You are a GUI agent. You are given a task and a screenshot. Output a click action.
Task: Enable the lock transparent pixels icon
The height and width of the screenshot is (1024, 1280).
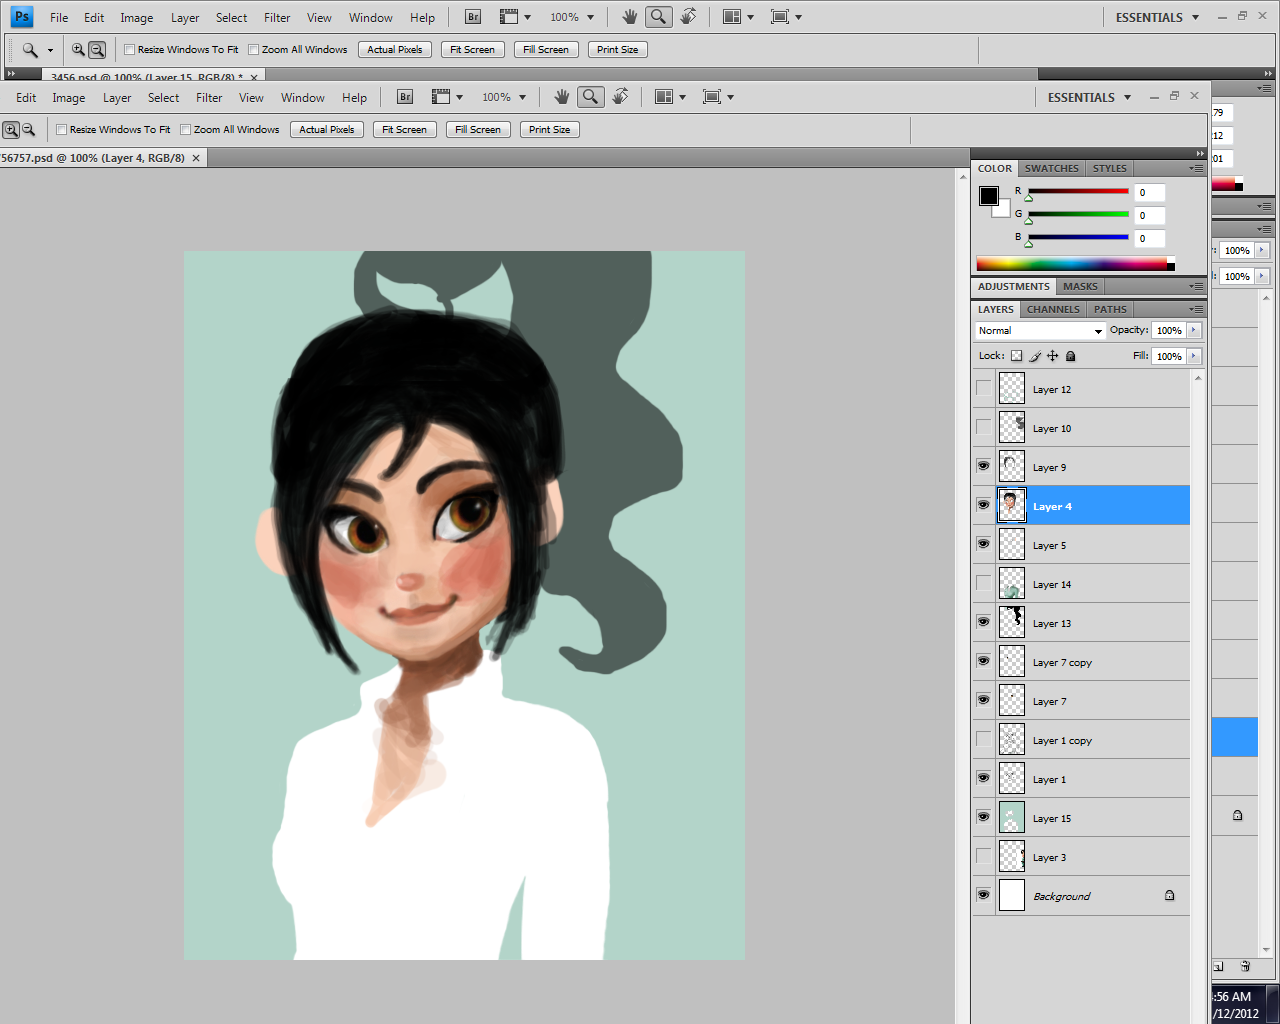point(1017,356)
